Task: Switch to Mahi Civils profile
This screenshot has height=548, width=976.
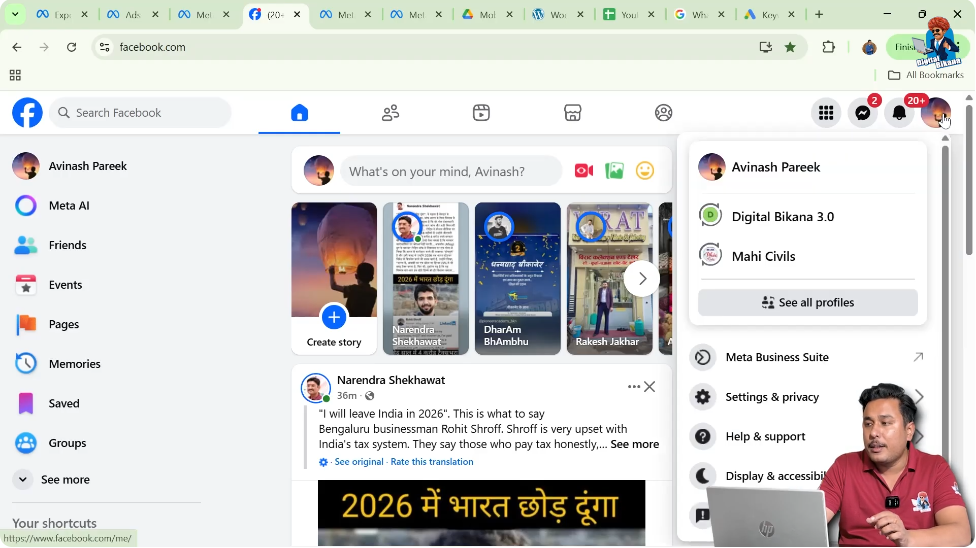Action: coord(807,256)
